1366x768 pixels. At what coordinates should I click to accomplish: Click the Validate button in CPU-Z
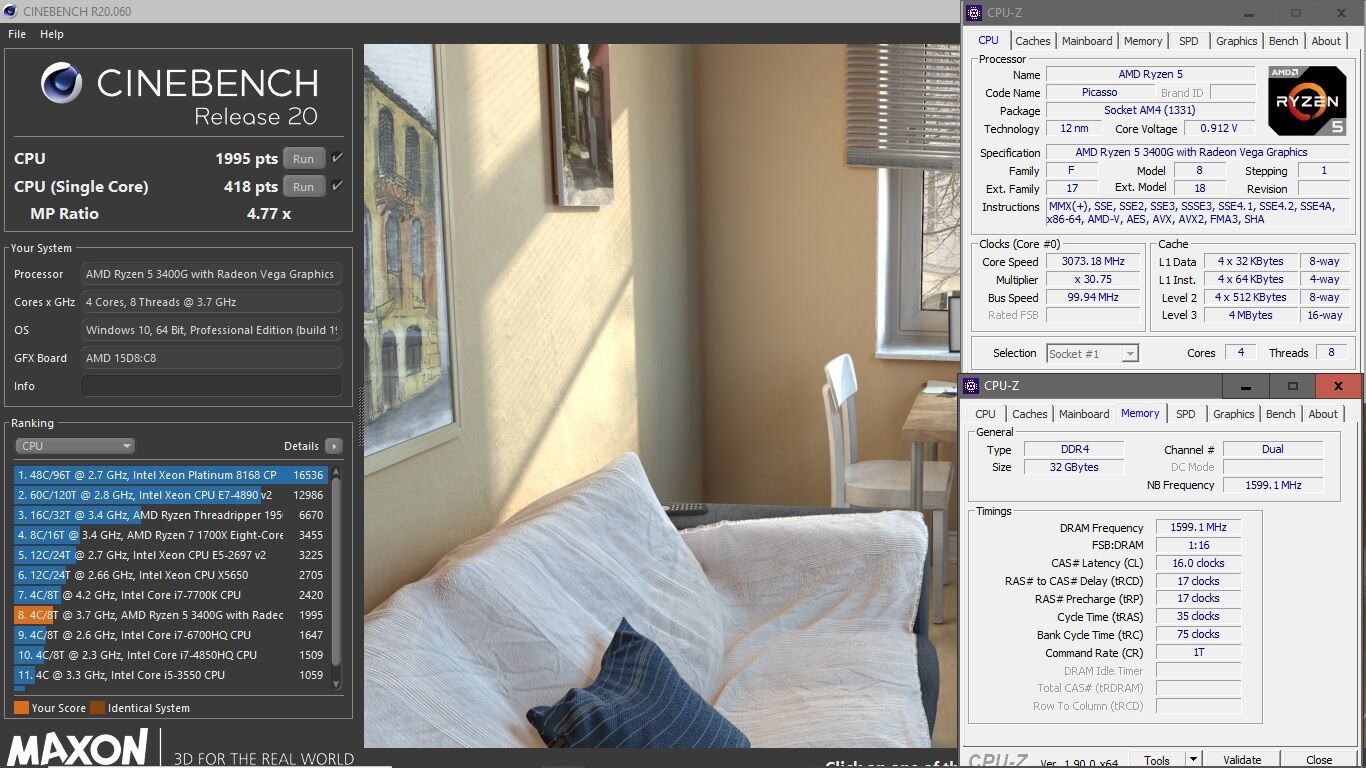point(1242,760)
